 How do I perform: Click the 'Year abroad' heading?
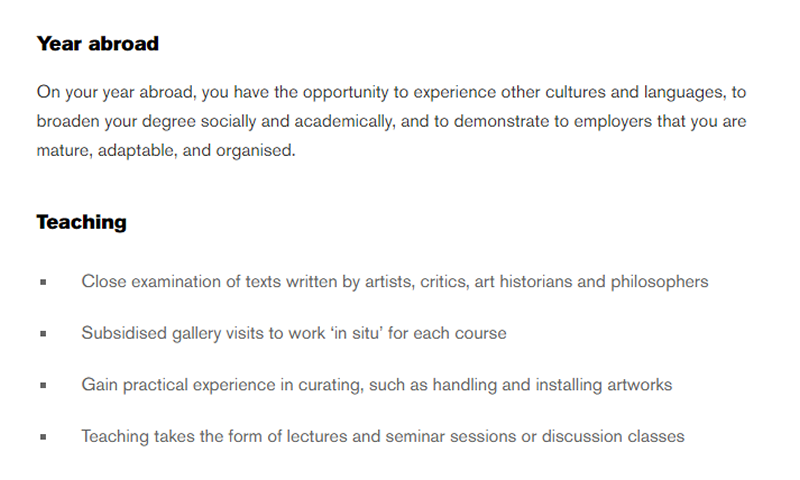[97, 44]
